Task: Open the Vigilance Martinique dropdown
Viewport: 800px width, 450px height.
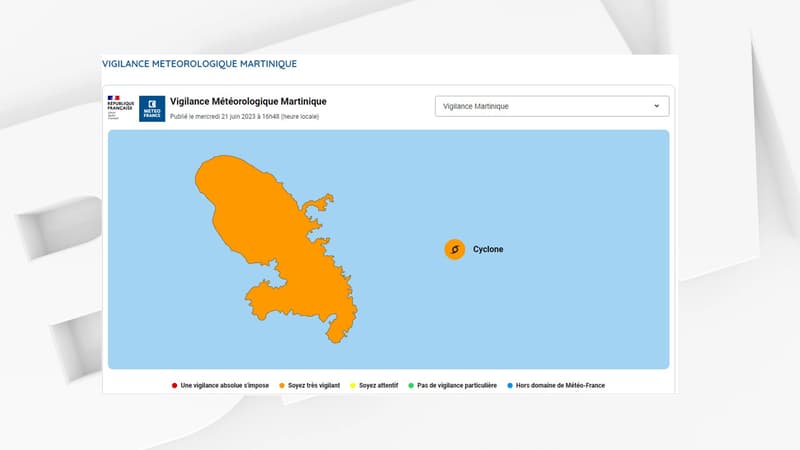Action: (x=552, y=106)
